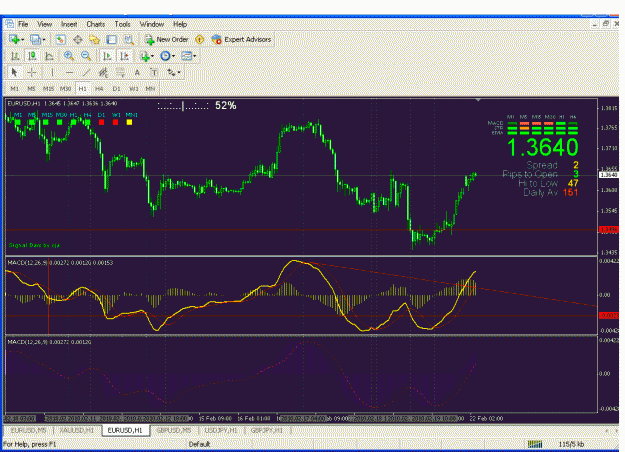The height and width of the screenshot is (452, 625).
Task: Select the crosshair tool
Action: [32, 73]
